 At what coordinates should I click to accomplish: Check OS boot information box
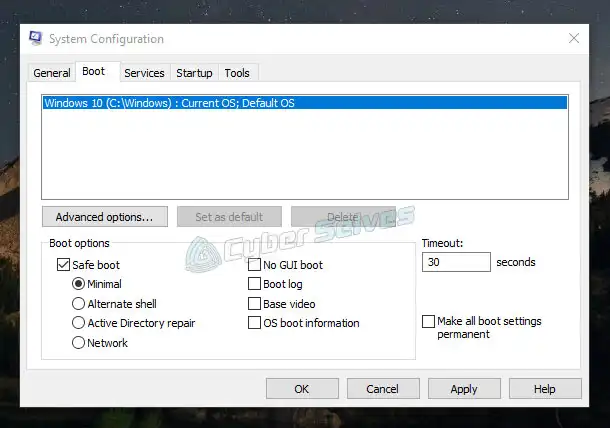pyautogui.click(x=254, y=323)
